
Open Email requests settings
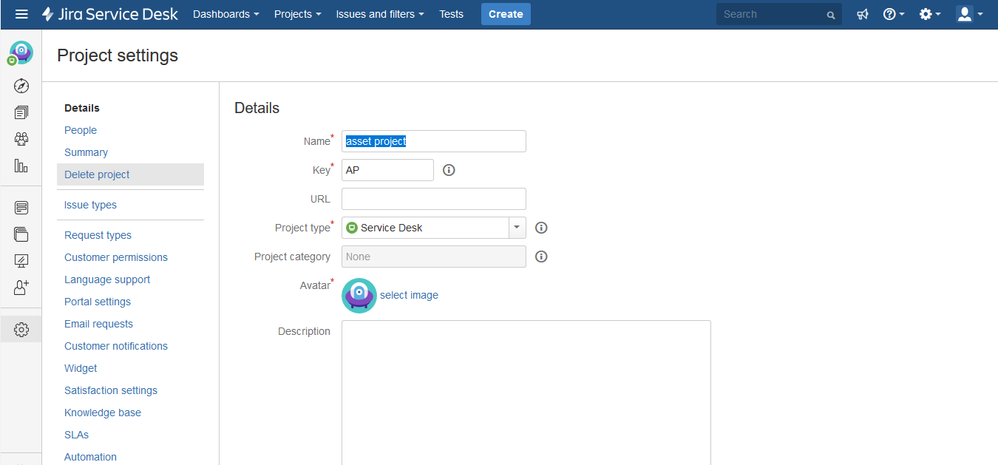tap(99, 324)
